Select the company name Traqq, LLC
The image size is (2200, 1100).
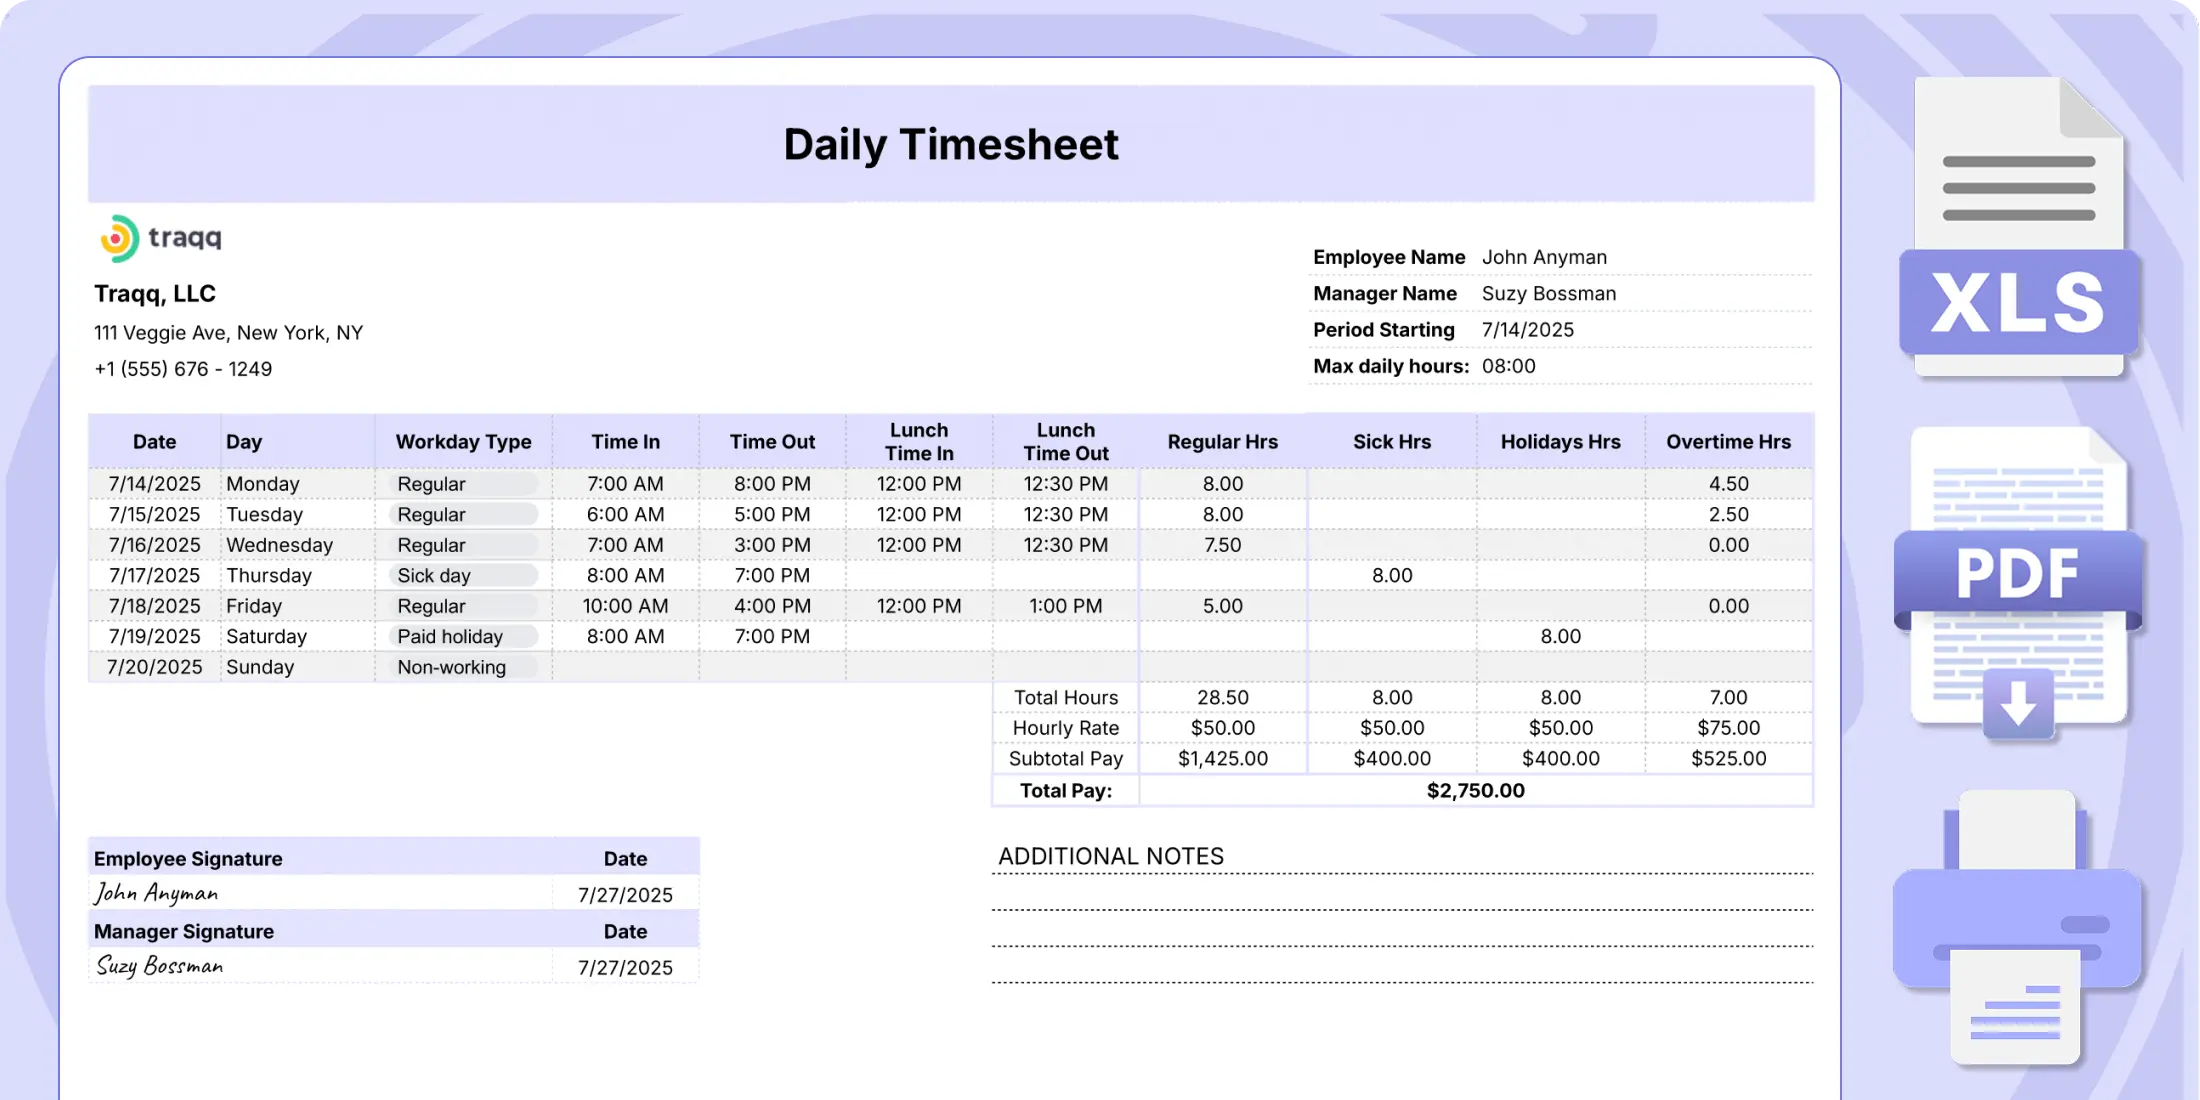coord(155,294)
